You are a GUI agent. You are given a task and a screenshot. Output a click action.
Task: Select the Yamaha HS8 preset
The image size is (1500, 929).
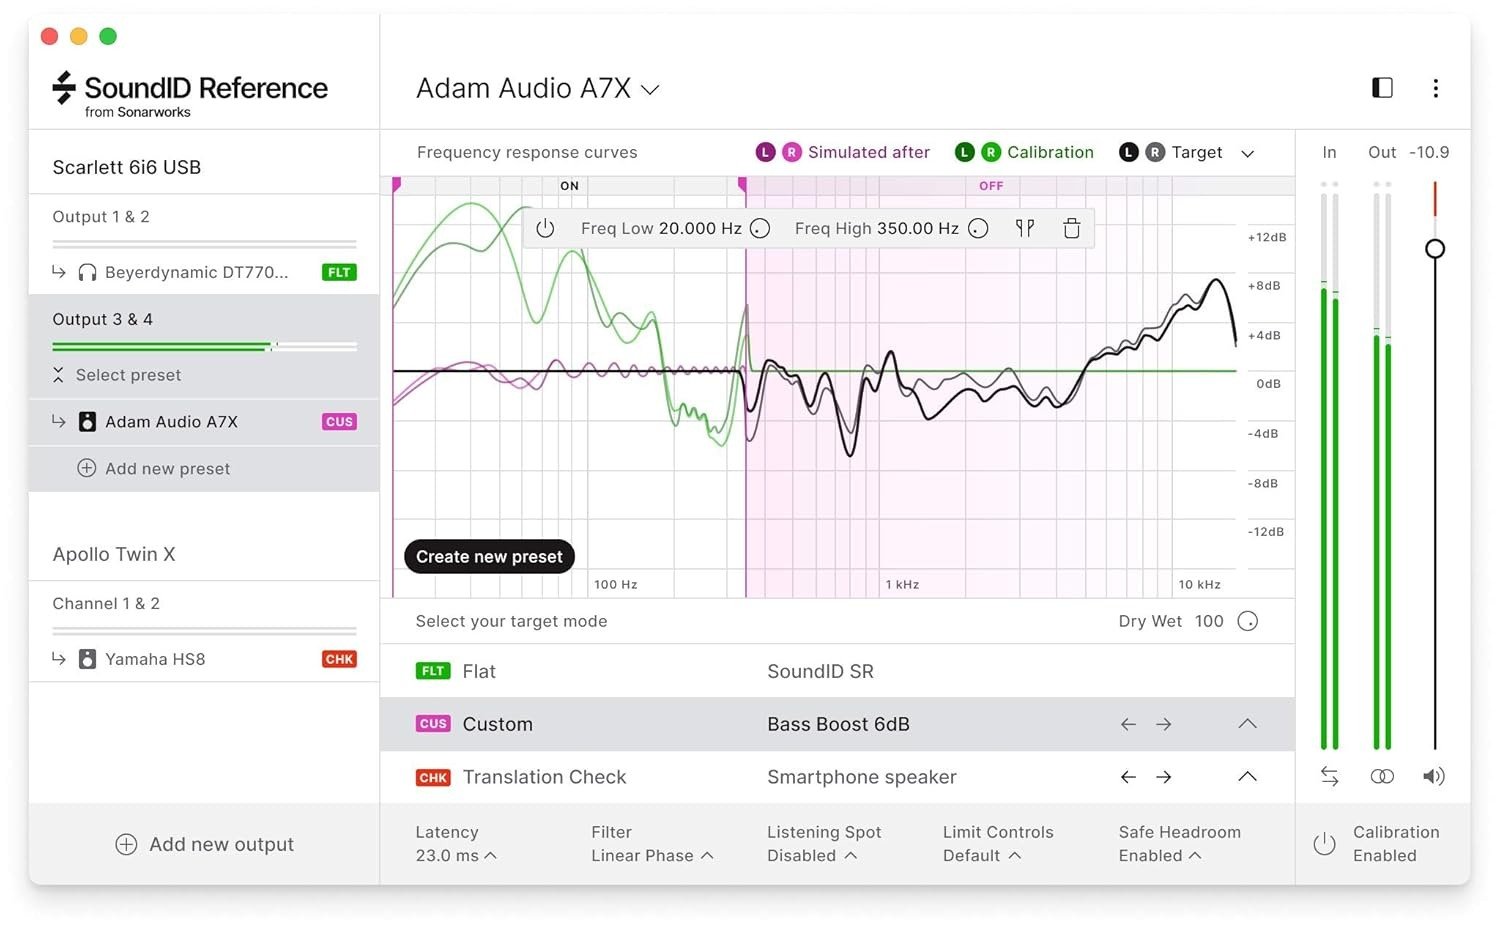[155, 659]
